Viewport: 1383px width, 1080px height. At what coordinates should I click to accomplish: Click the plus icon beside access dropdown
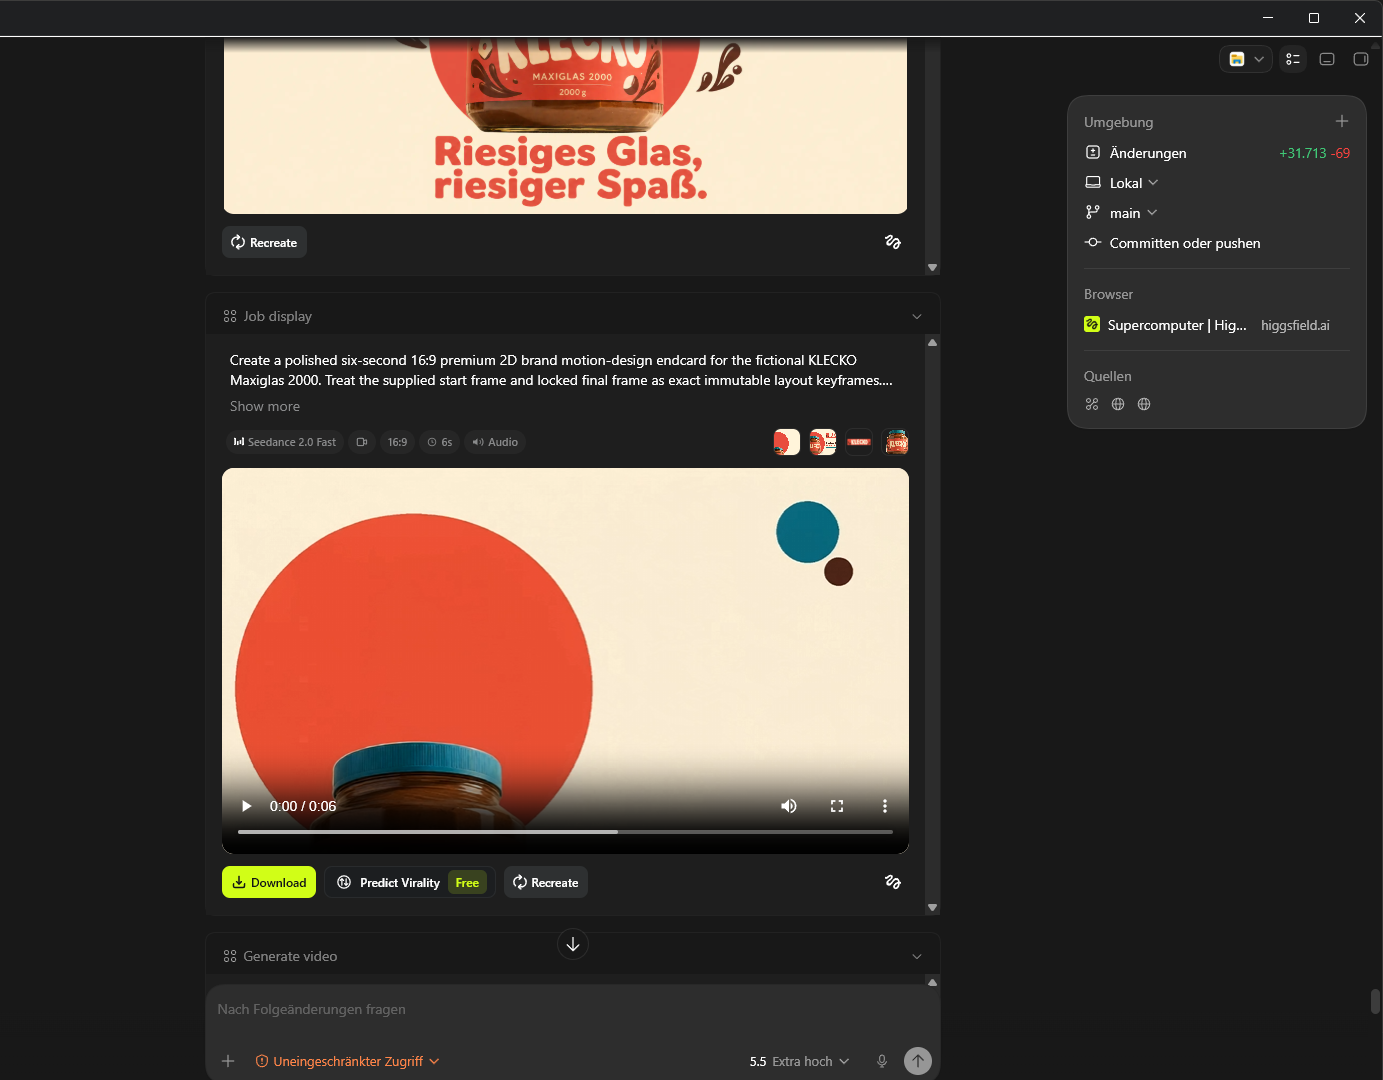(228, 1061)
